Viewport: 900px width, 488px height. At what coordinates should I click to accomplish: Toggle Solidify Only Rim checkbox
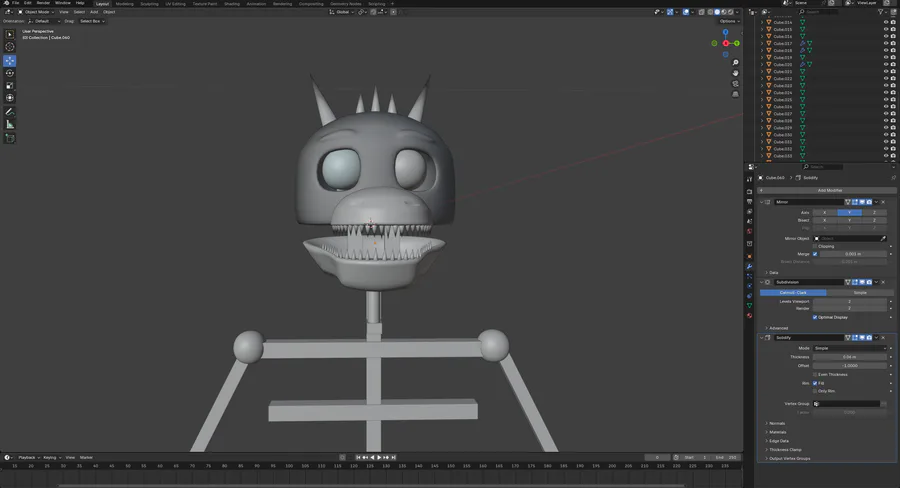pos(815,391)
